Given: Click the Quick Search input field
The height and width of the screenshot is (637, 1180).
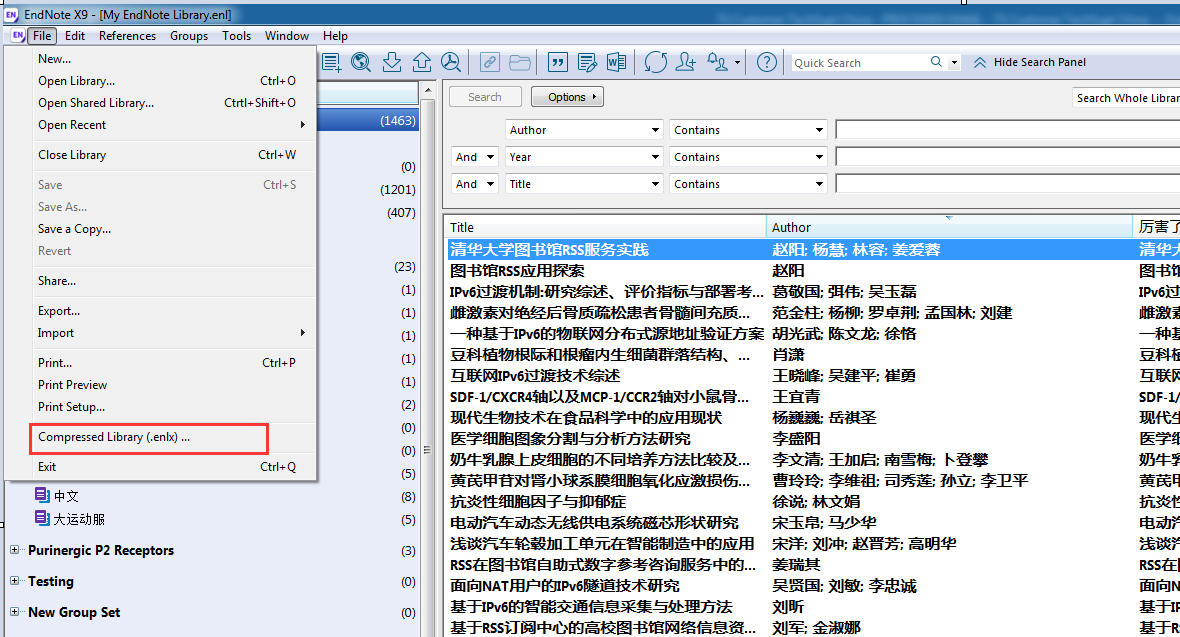Looking at the screenshot, I should pos(860,62).
